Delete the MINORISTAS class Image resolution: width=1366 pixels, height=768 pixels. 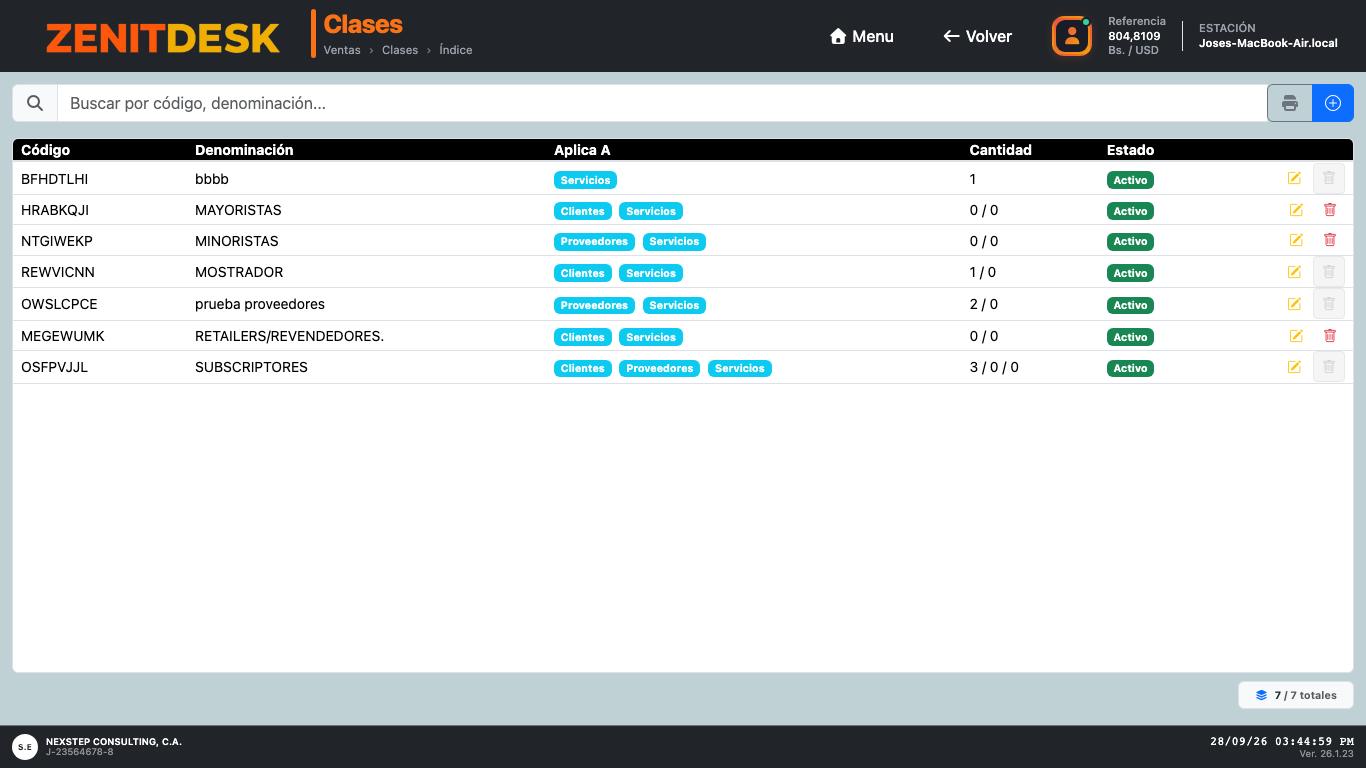pyautogui.click(x=1330, y=240)
